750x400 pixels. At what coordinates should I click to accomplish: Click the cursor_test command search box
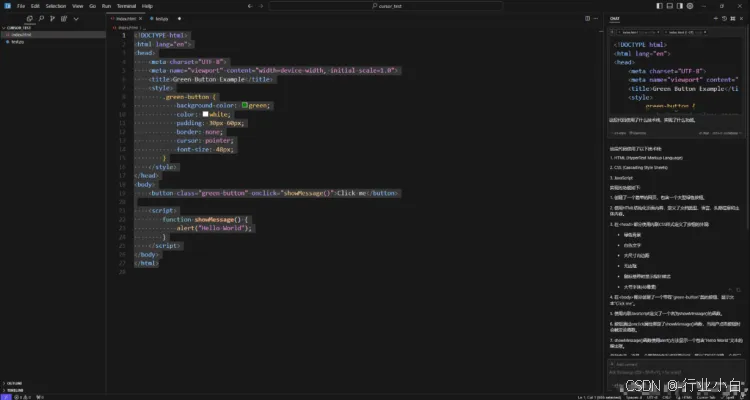pyautogui.click(x=386, y=6)
